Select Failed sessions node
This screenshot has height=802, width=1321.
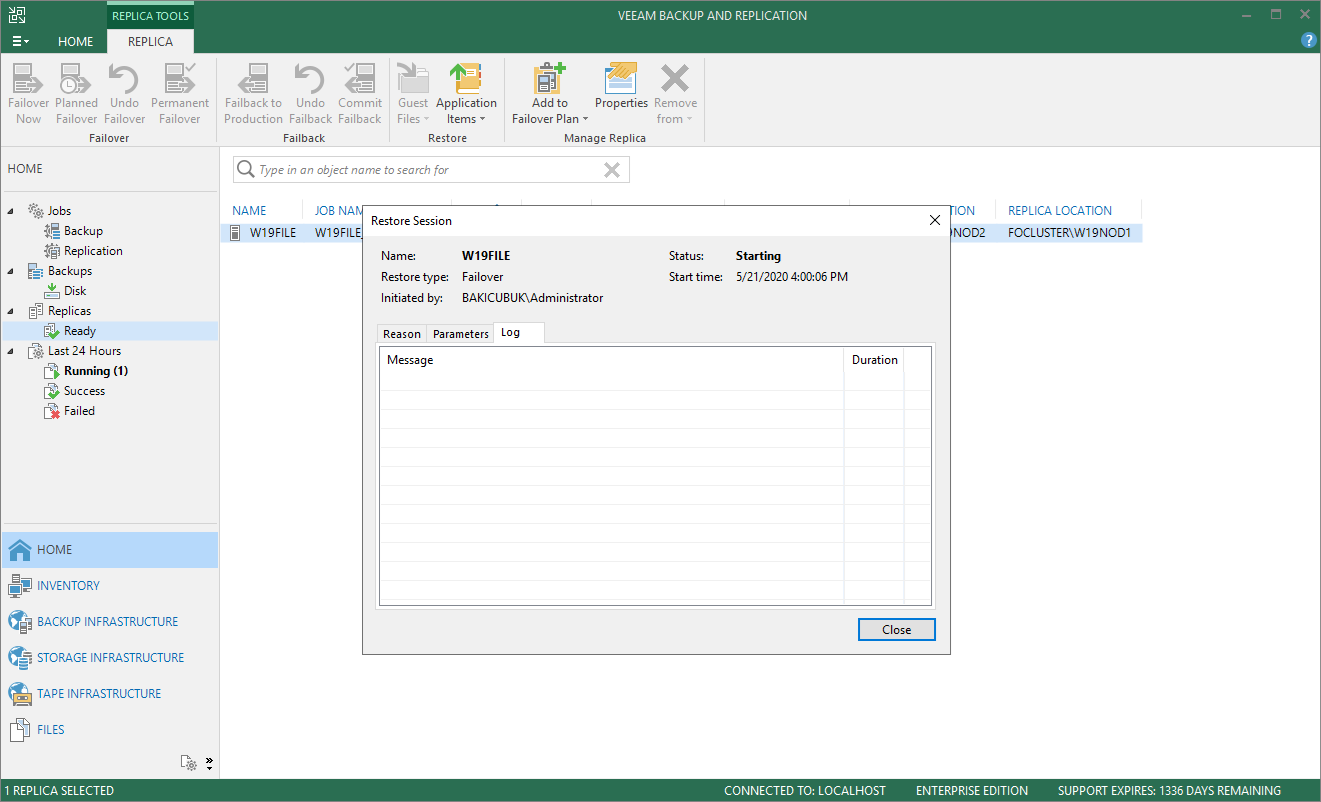[x=79, y=411]
